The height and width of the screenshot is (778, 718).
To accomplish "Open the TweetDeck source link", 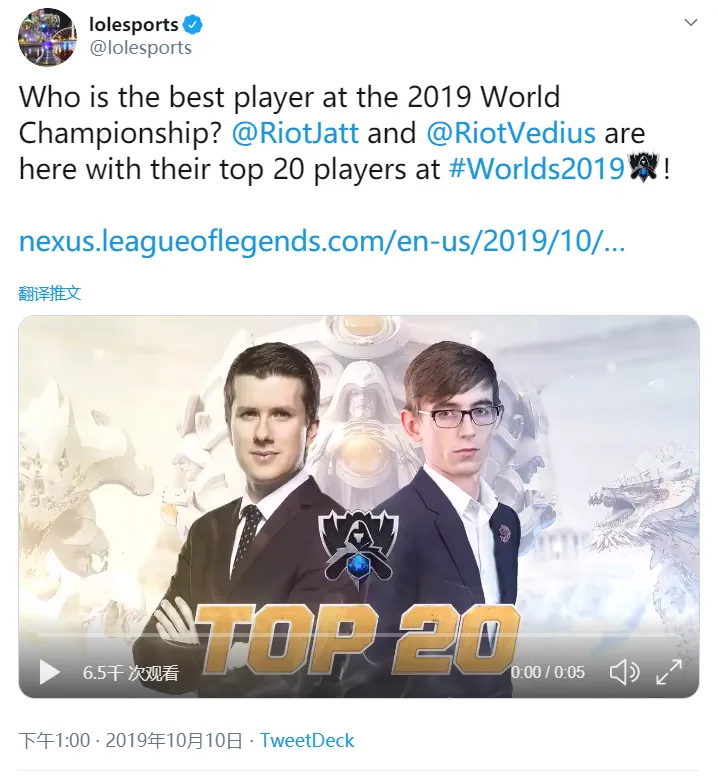I will click(307, 740).
